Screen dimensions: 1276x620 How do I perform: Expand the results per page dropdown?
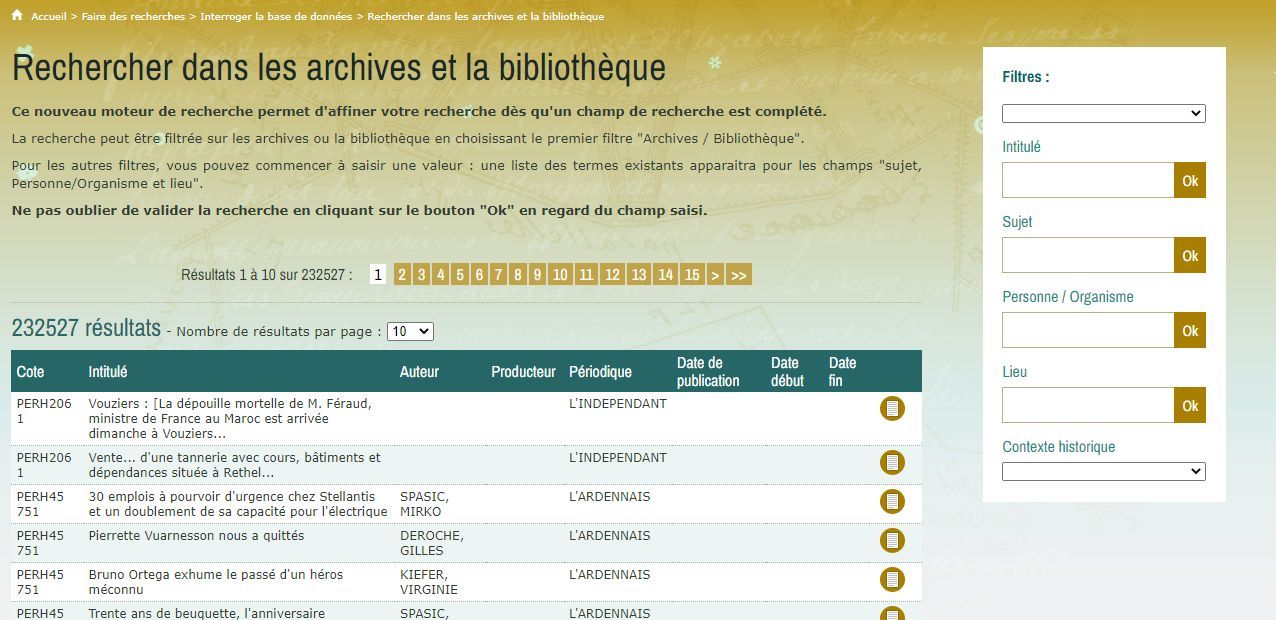click(x=410, y=331)
